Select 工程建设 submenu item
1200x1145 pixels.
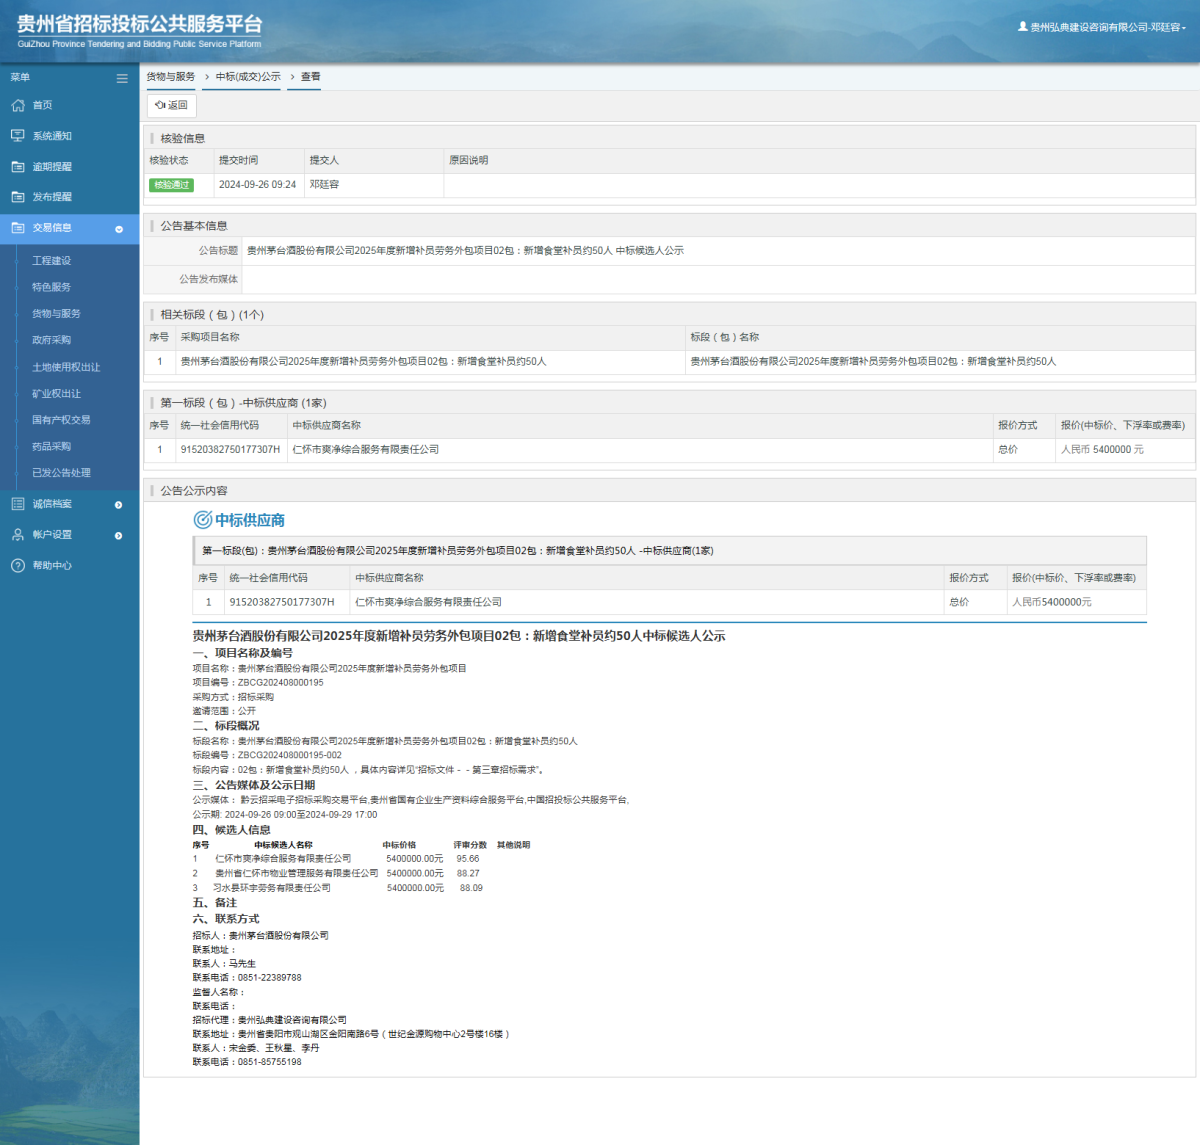point(52,261)
